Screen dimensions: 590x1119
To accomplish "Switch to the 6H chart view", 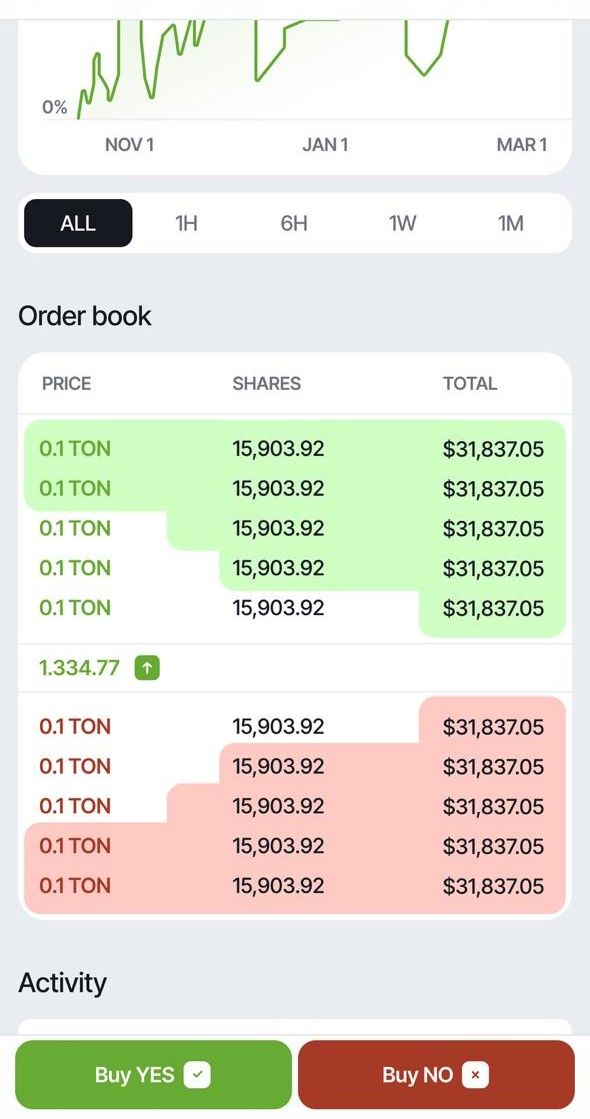I will click(x=293, y=223).
